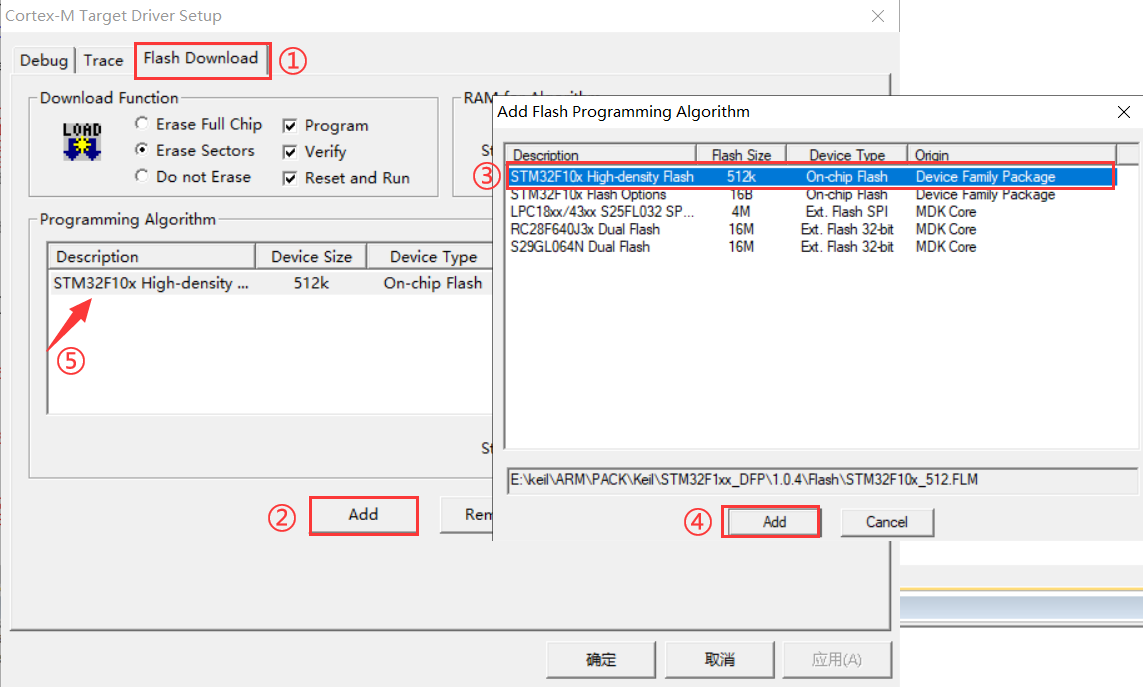This screenshot has width=1143, height=687.
Task: Click Add under Programming Algorithm
Action: click(x=363, y=515)
